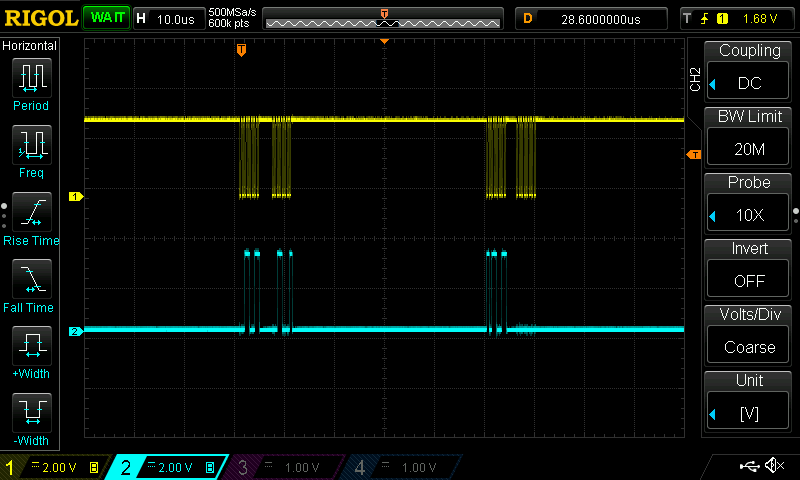Toggle the Invert OFF setting
The height and width of the screenshot is (480, 800).
click(747, 281)
